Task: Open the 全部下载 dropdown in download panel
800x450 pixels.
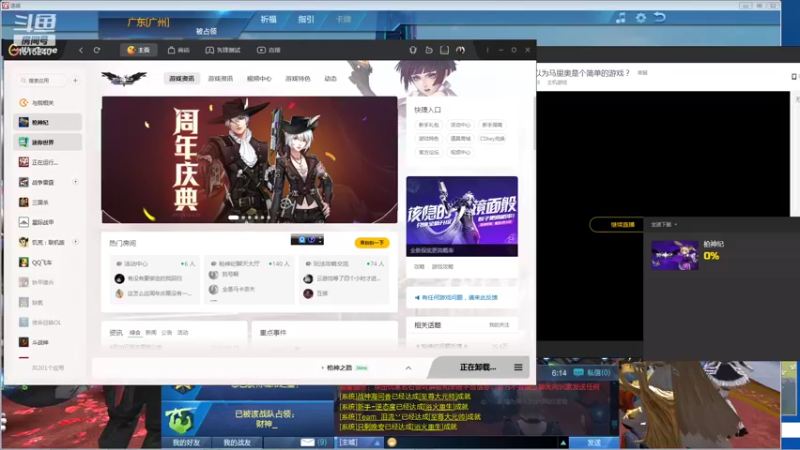Action: click(x=664, y=224)
